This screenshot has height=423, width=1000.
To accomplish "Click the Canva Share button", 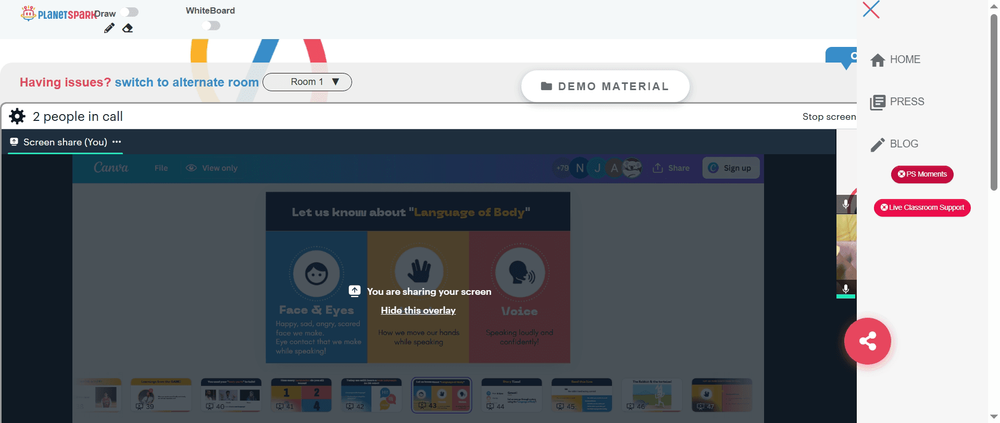I will (670, 168).
